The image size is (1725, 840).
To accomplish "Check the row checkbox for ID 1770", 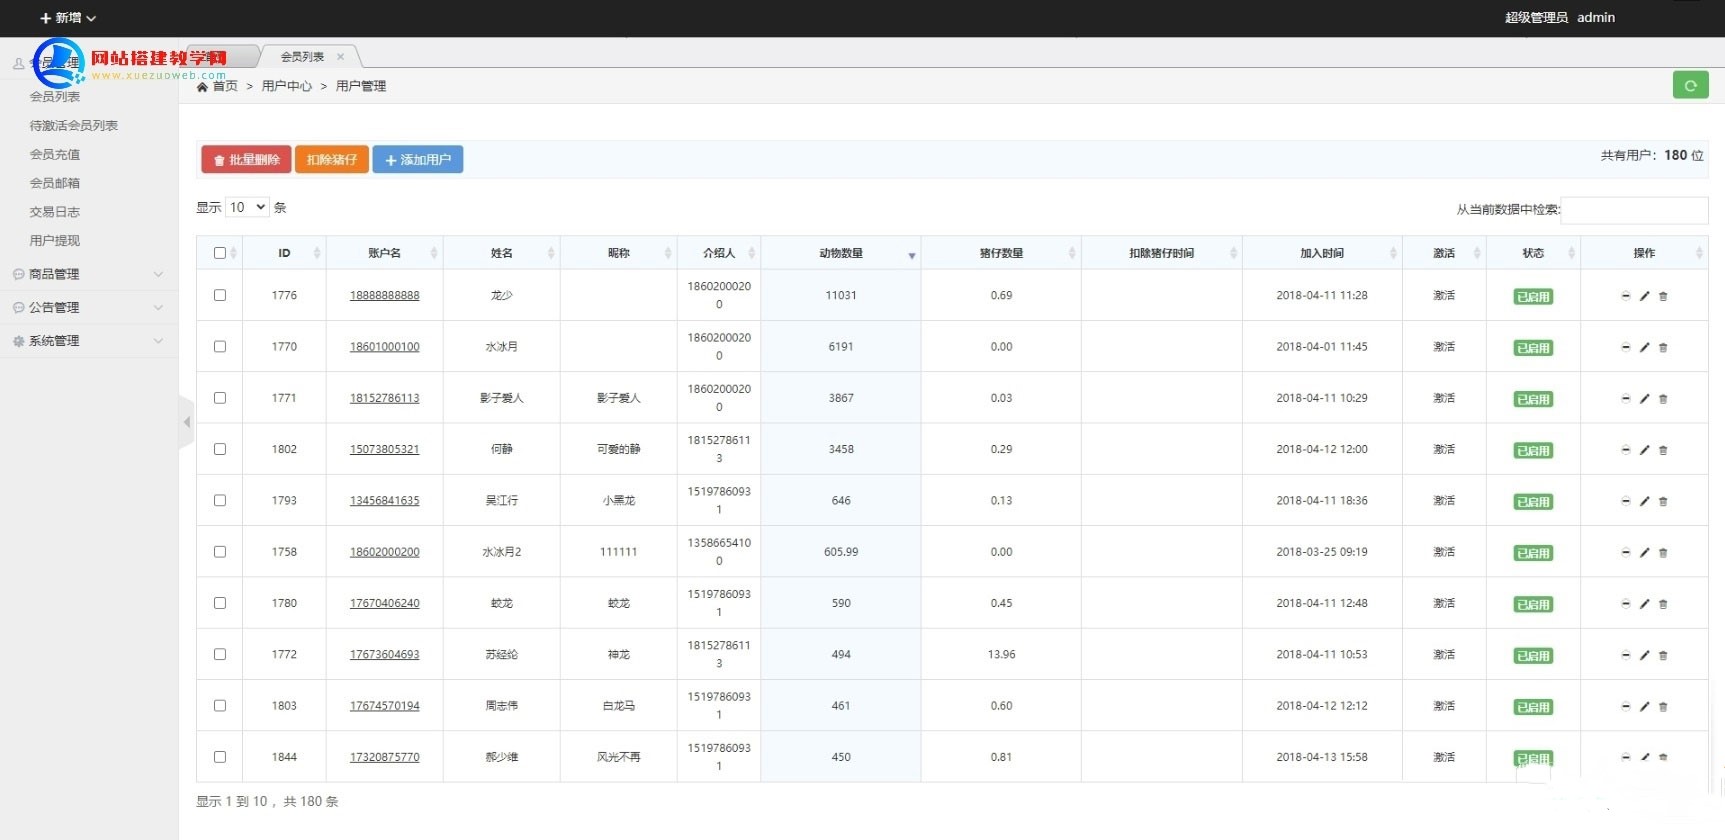I will (220, 346).
